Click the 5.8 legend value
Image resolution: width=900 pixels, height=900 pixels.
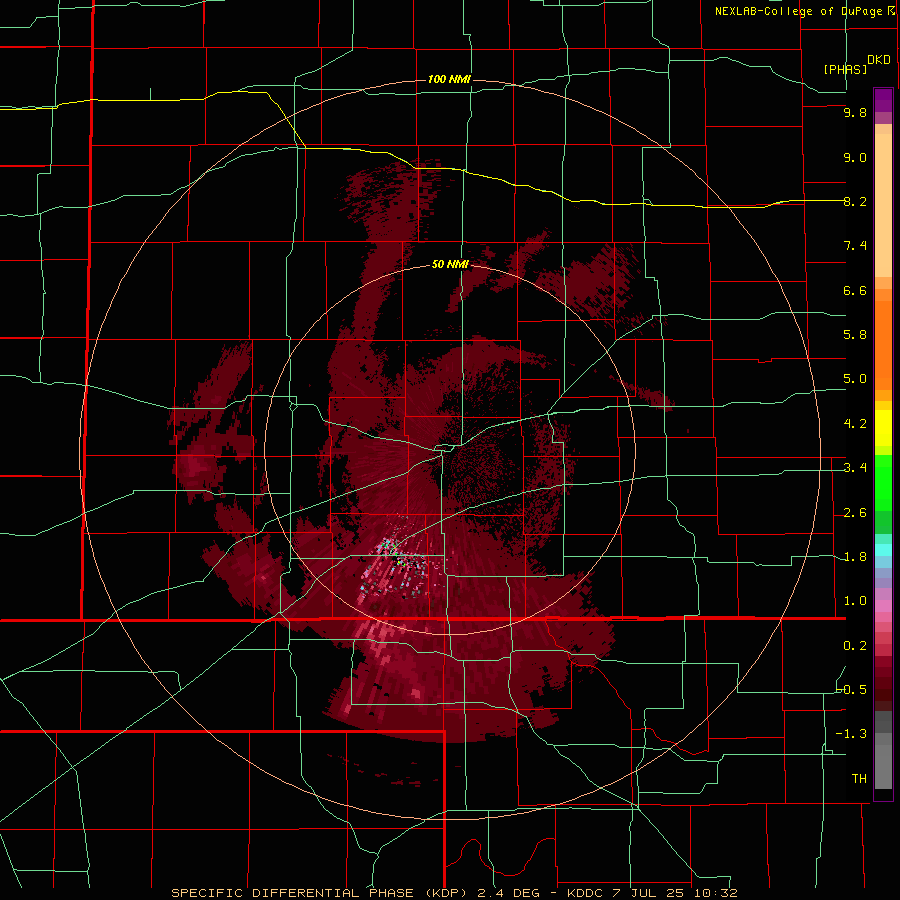(x=855, y=335)
